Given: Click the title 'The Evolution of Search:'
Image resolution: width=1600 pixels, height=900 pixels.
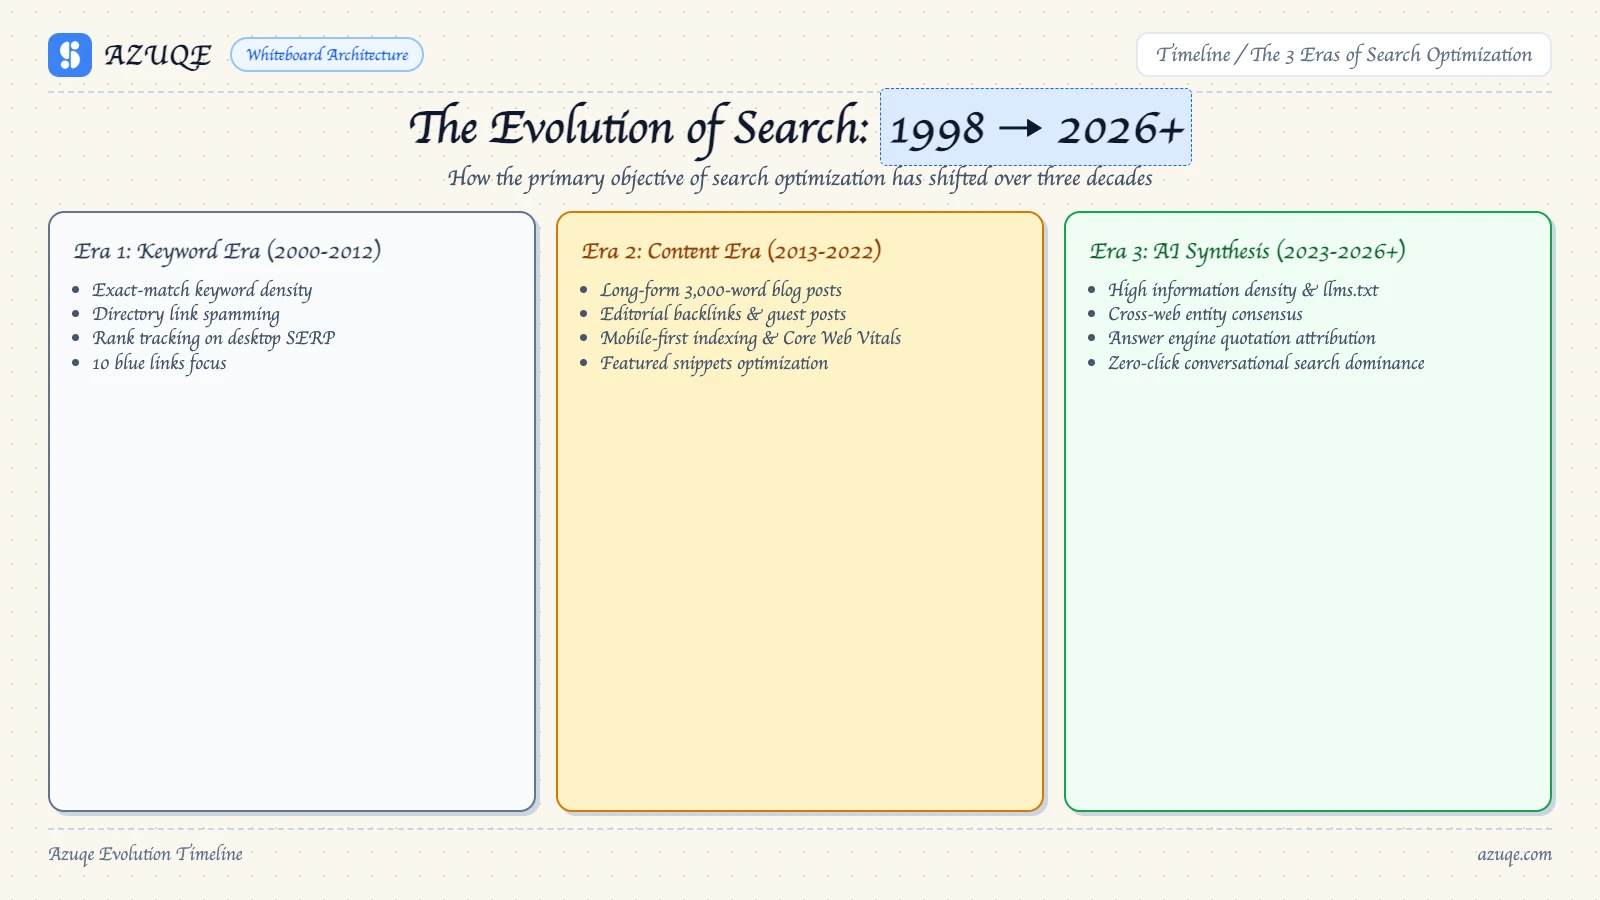Looking at the screenshot, I should point(638,128).
